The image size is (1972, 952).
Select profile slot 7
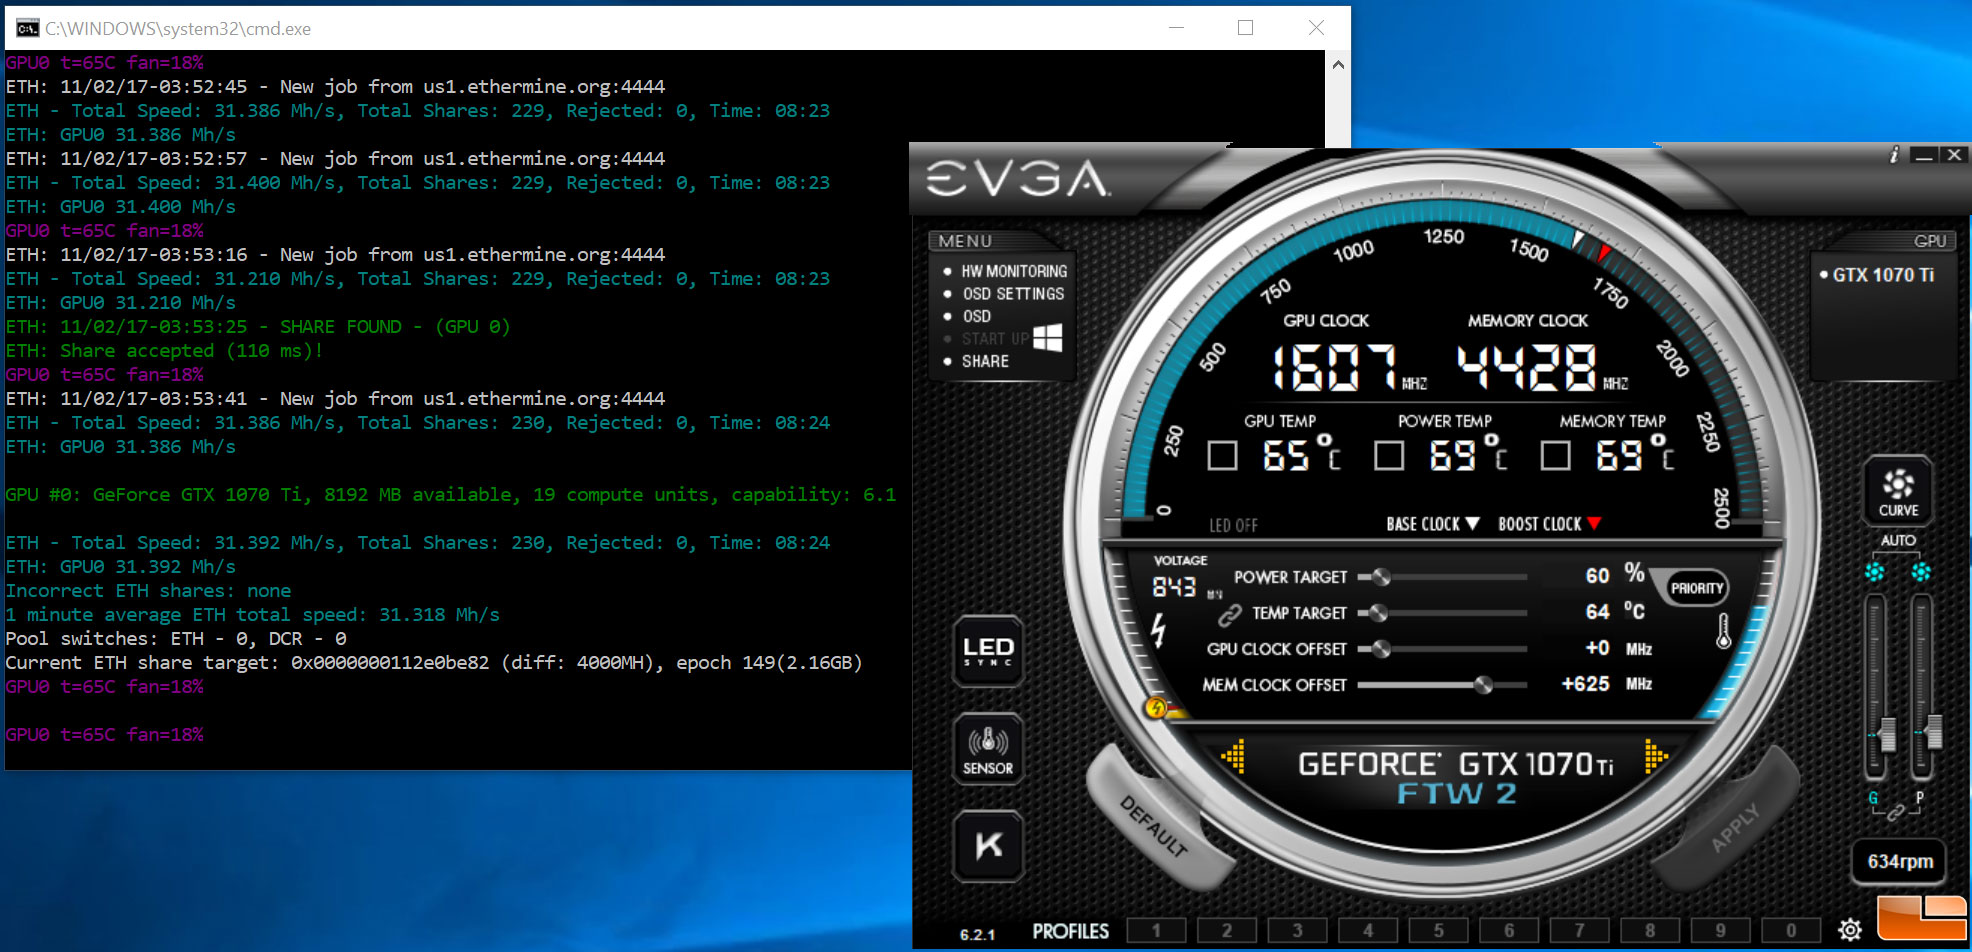[x=1579, y=930]
